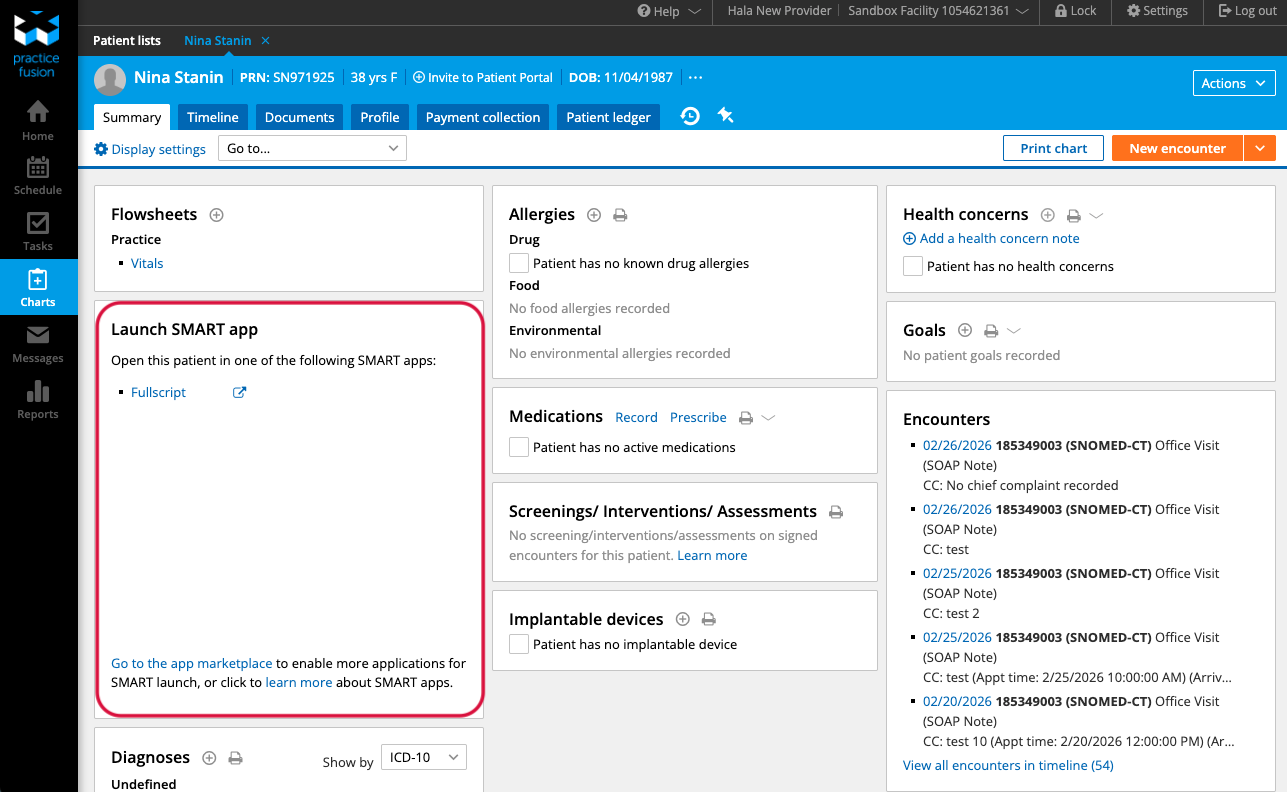Open the Patient ledger tab
This screenshot has width=1287, height=792.
point(608,117)
